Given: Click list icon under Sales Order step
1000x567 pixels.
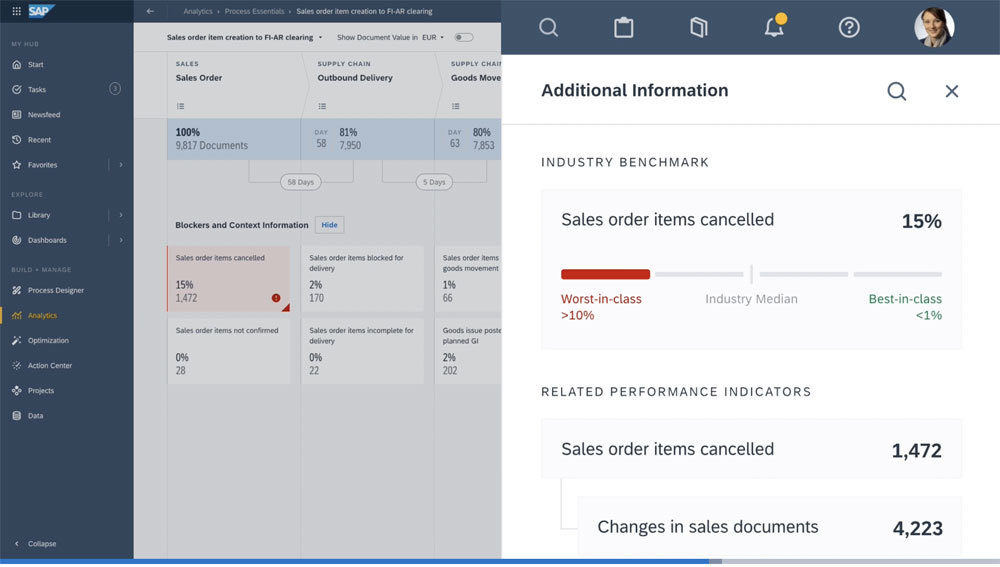Looking at the screenshot, I should coord(181,106).
